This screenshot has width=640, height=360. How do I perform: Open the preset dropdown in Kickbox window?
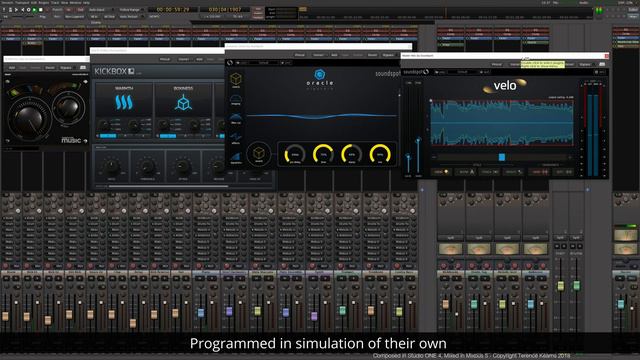tap(184, 59)
